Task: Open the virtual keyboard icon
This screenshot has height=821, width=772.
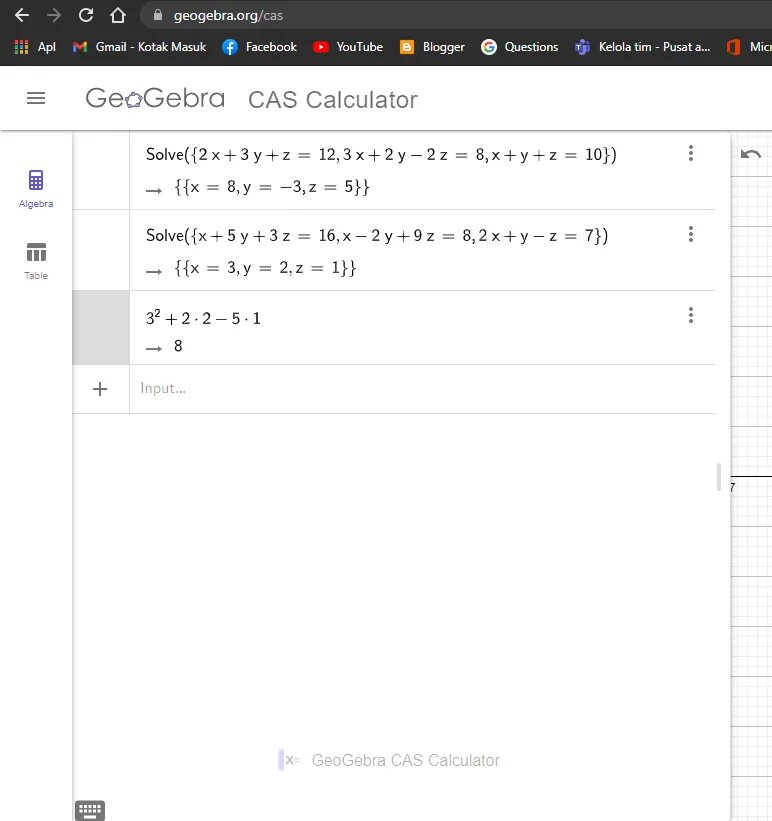Action: (89, 810)
